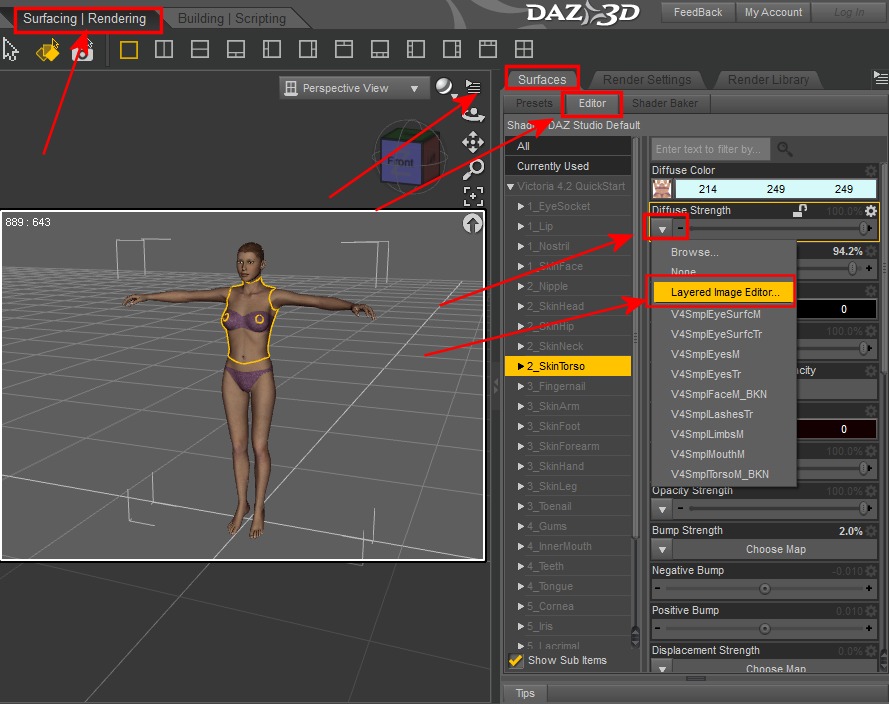Screen dimensions: 889x704
Task: Open the Diffuse Strength map dropdown arrow
Action: (x=662, y=229)
